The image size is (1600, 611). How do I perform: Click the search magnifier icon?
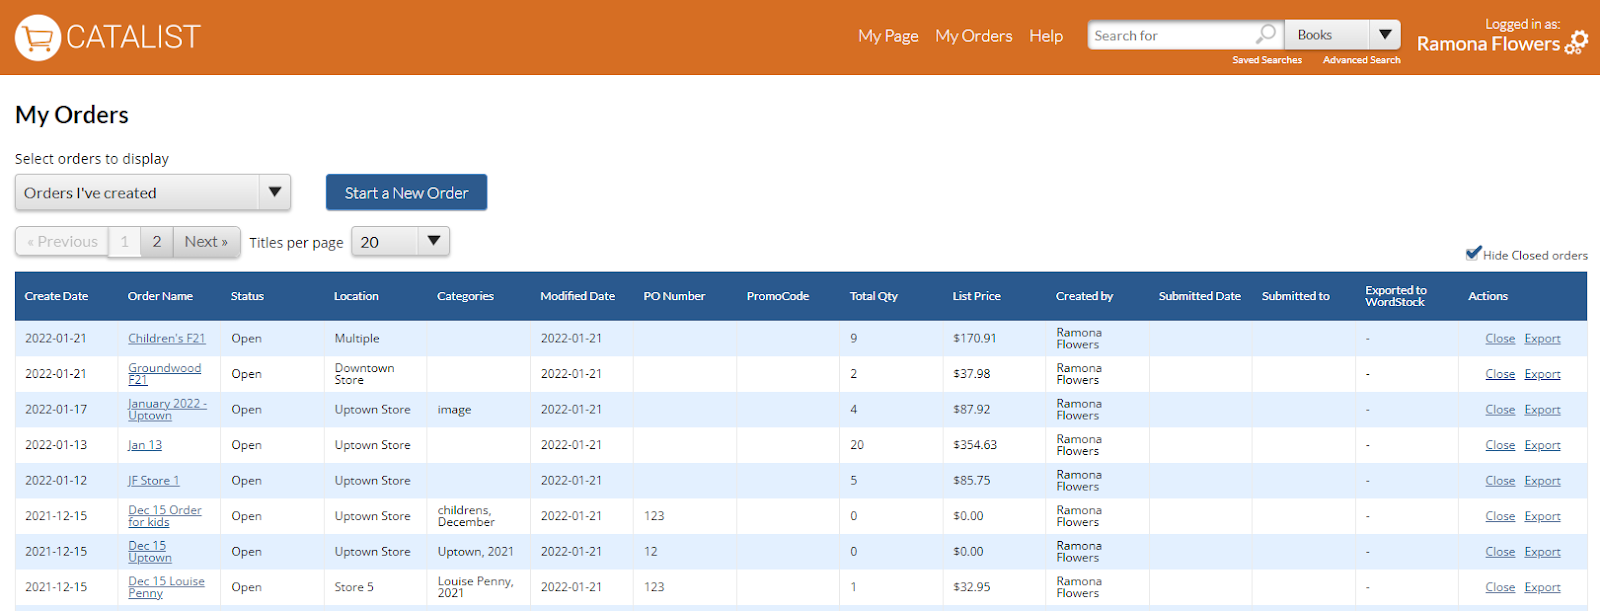1266,34
